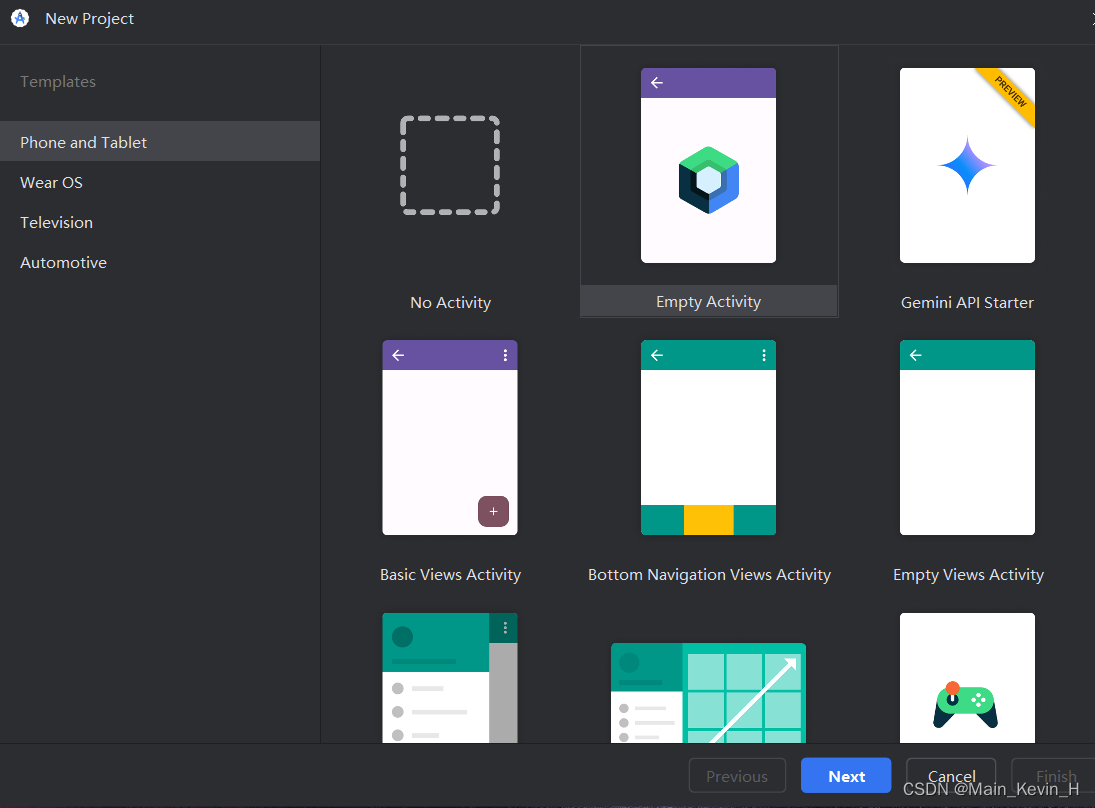Choose the game controller template thumbnail
The width and height of the screenshot is (1095, 808).
click(x=967, y=677)
